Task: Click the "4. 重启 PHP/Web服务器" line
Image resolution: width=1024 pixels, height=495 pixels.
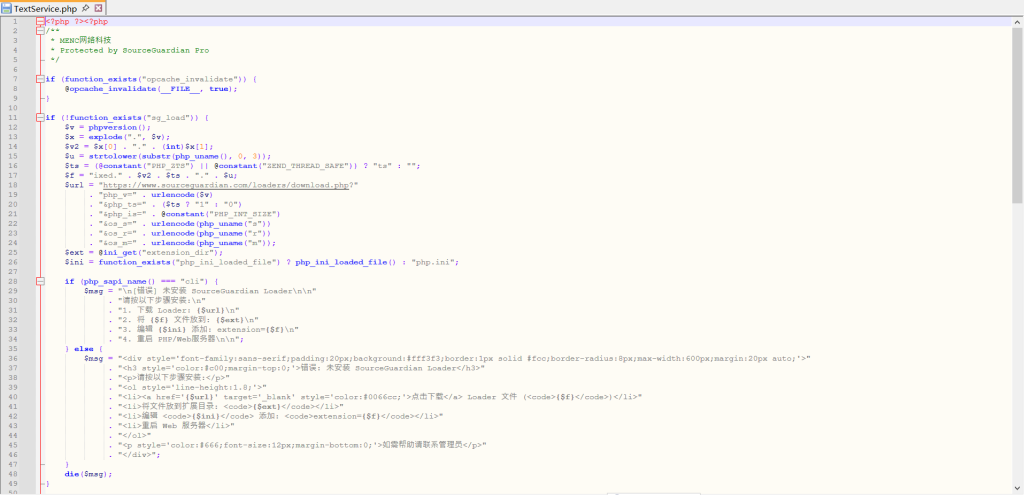Action: [176, 339]
